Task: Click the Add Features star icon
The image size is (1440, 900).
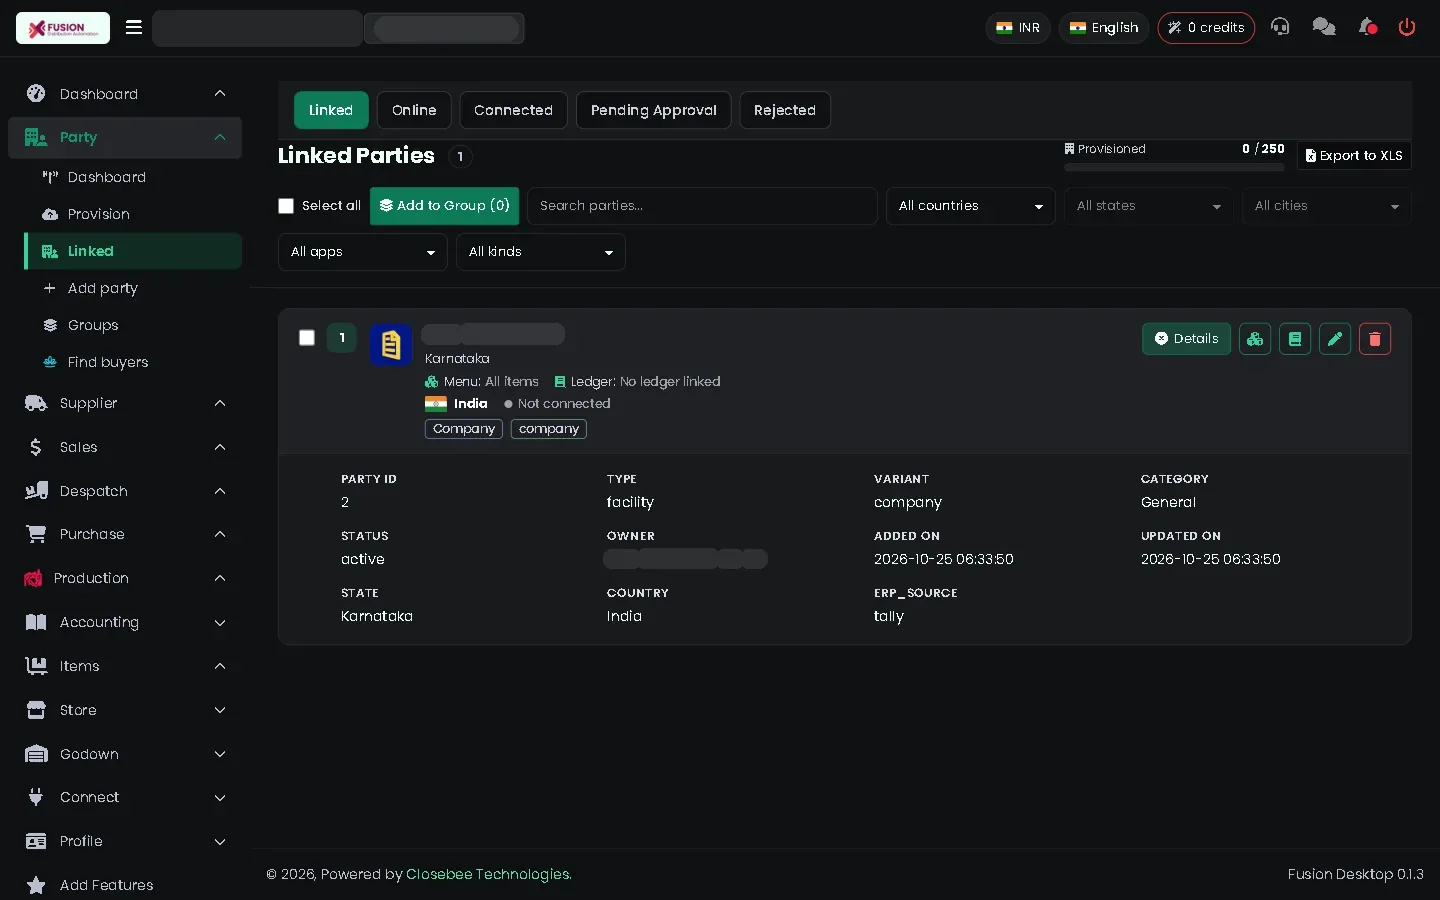Action: (x=36, y=885)
